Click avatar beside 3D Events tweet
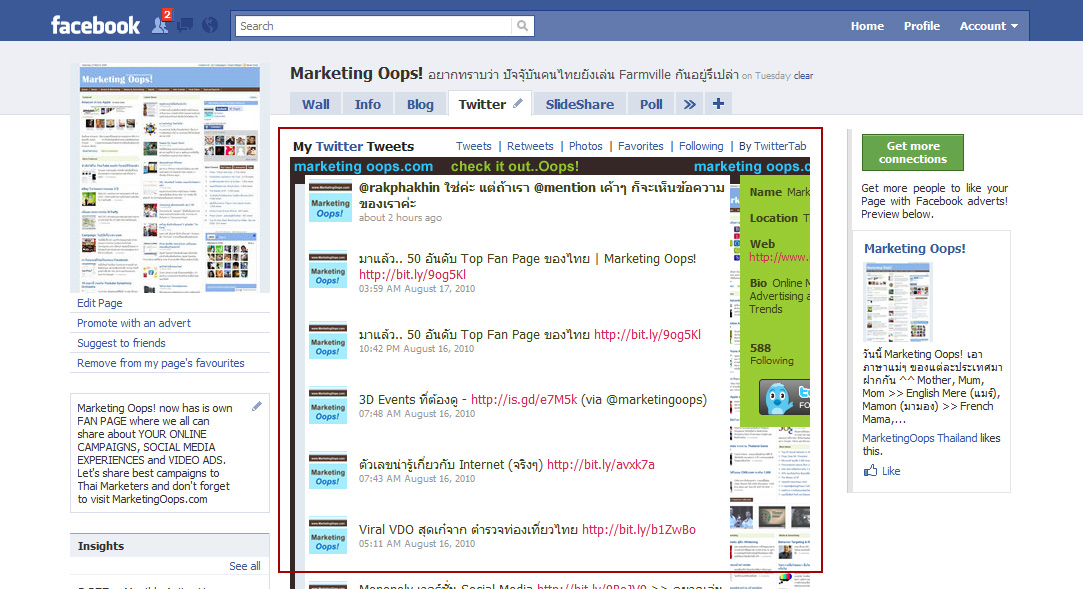Screen dimensions: 1083x589 tap(327, 405)
